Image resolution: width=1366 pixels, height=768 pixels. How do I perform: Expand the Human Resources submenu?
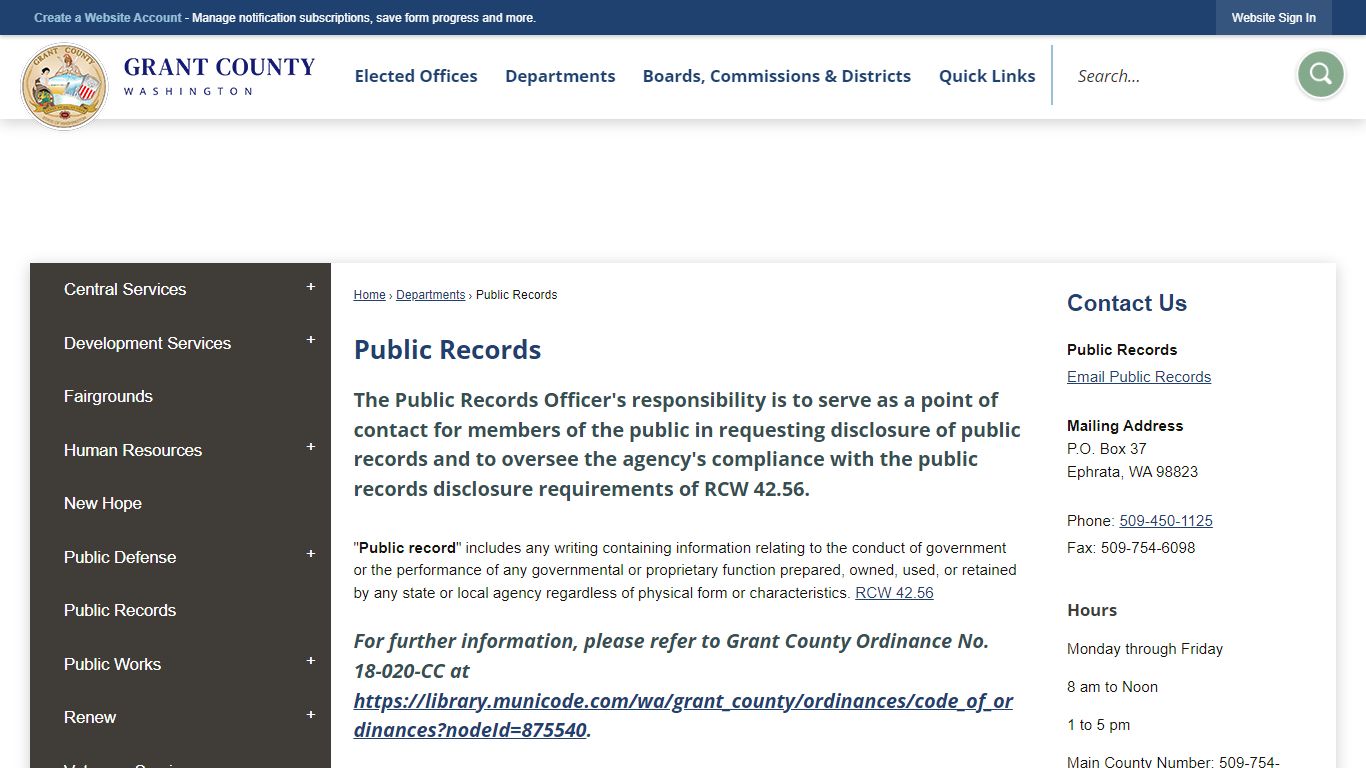(x=310, y=448)
